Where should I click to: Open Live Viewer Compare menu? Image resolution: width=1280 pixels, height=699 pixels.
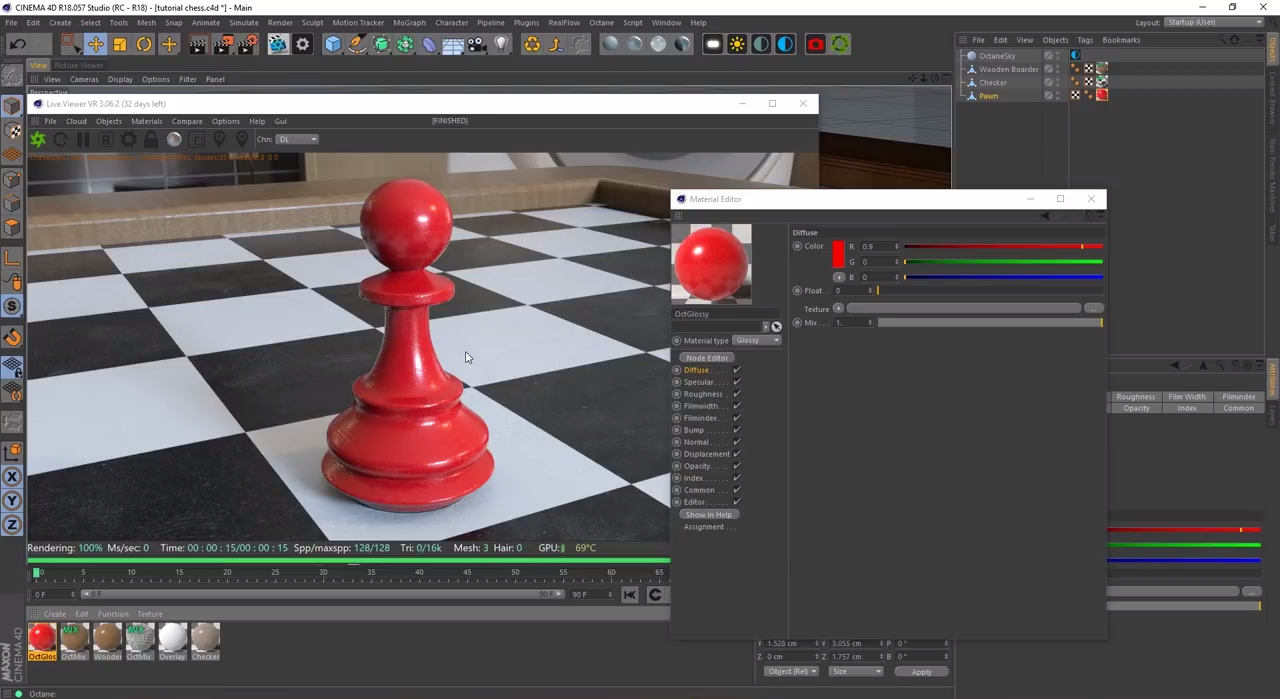pos(187,121)
